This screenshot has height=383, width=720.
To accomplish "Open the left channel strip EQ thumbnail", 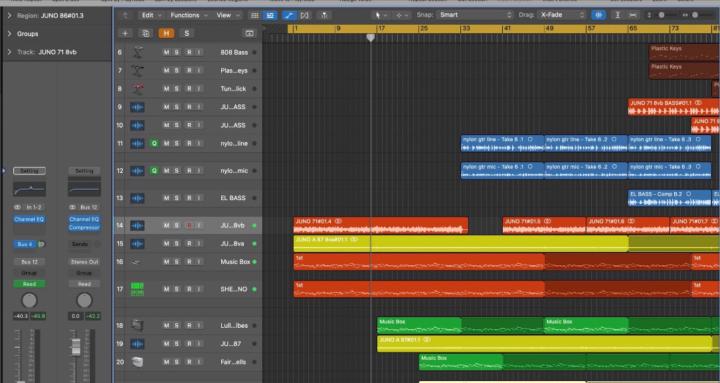I will (29, 189).
